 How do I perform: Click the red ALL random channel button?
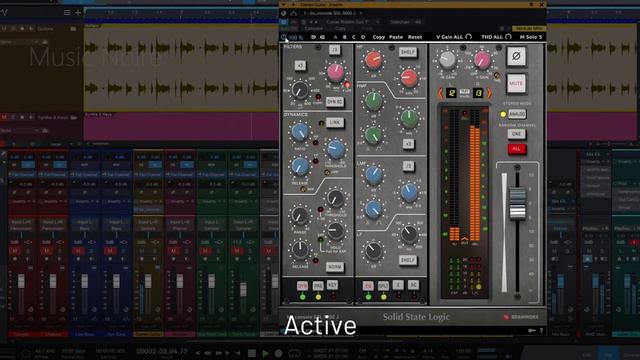pyautogui.click(x=517, y=149)
